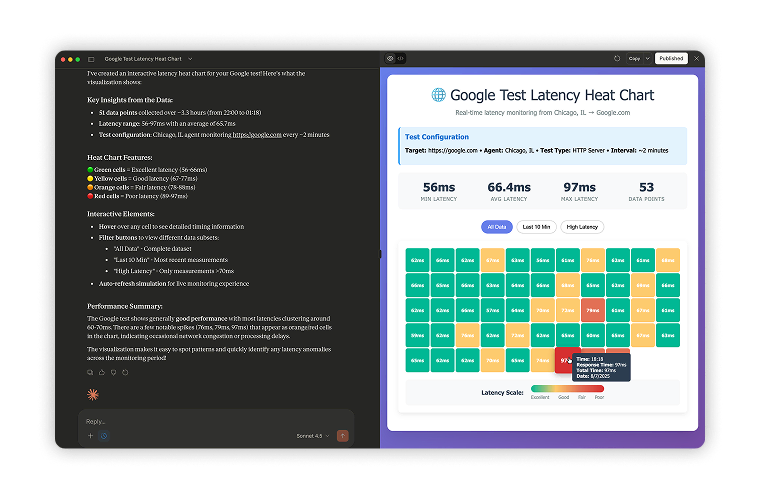760x500 pixels.
Task: Select the Last 10 Min filter
Action: 536,227
